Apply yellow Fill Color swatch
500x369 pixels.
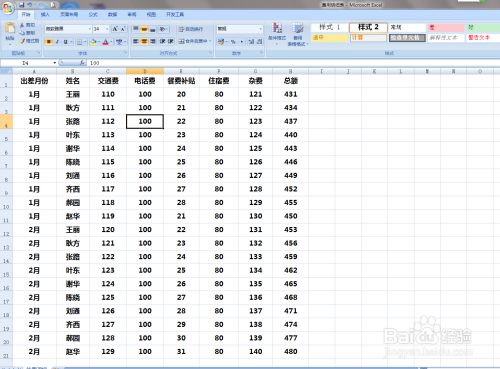[x=93, y=42]
